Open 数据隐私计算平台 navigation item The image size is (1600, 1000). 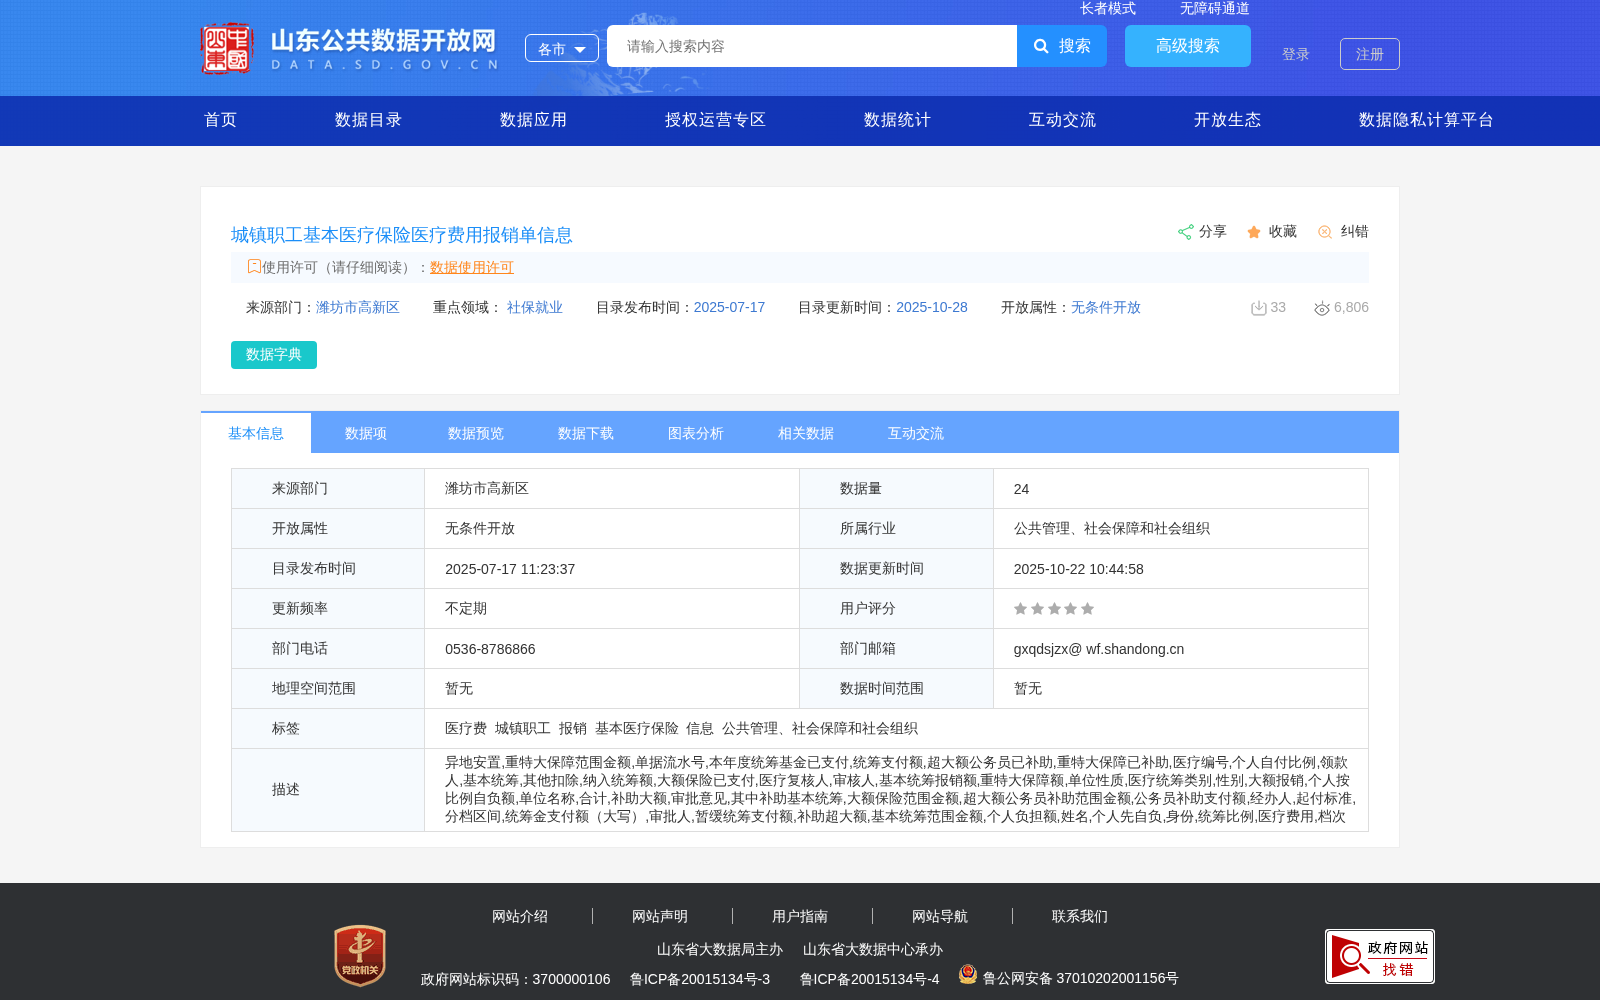1427,120
